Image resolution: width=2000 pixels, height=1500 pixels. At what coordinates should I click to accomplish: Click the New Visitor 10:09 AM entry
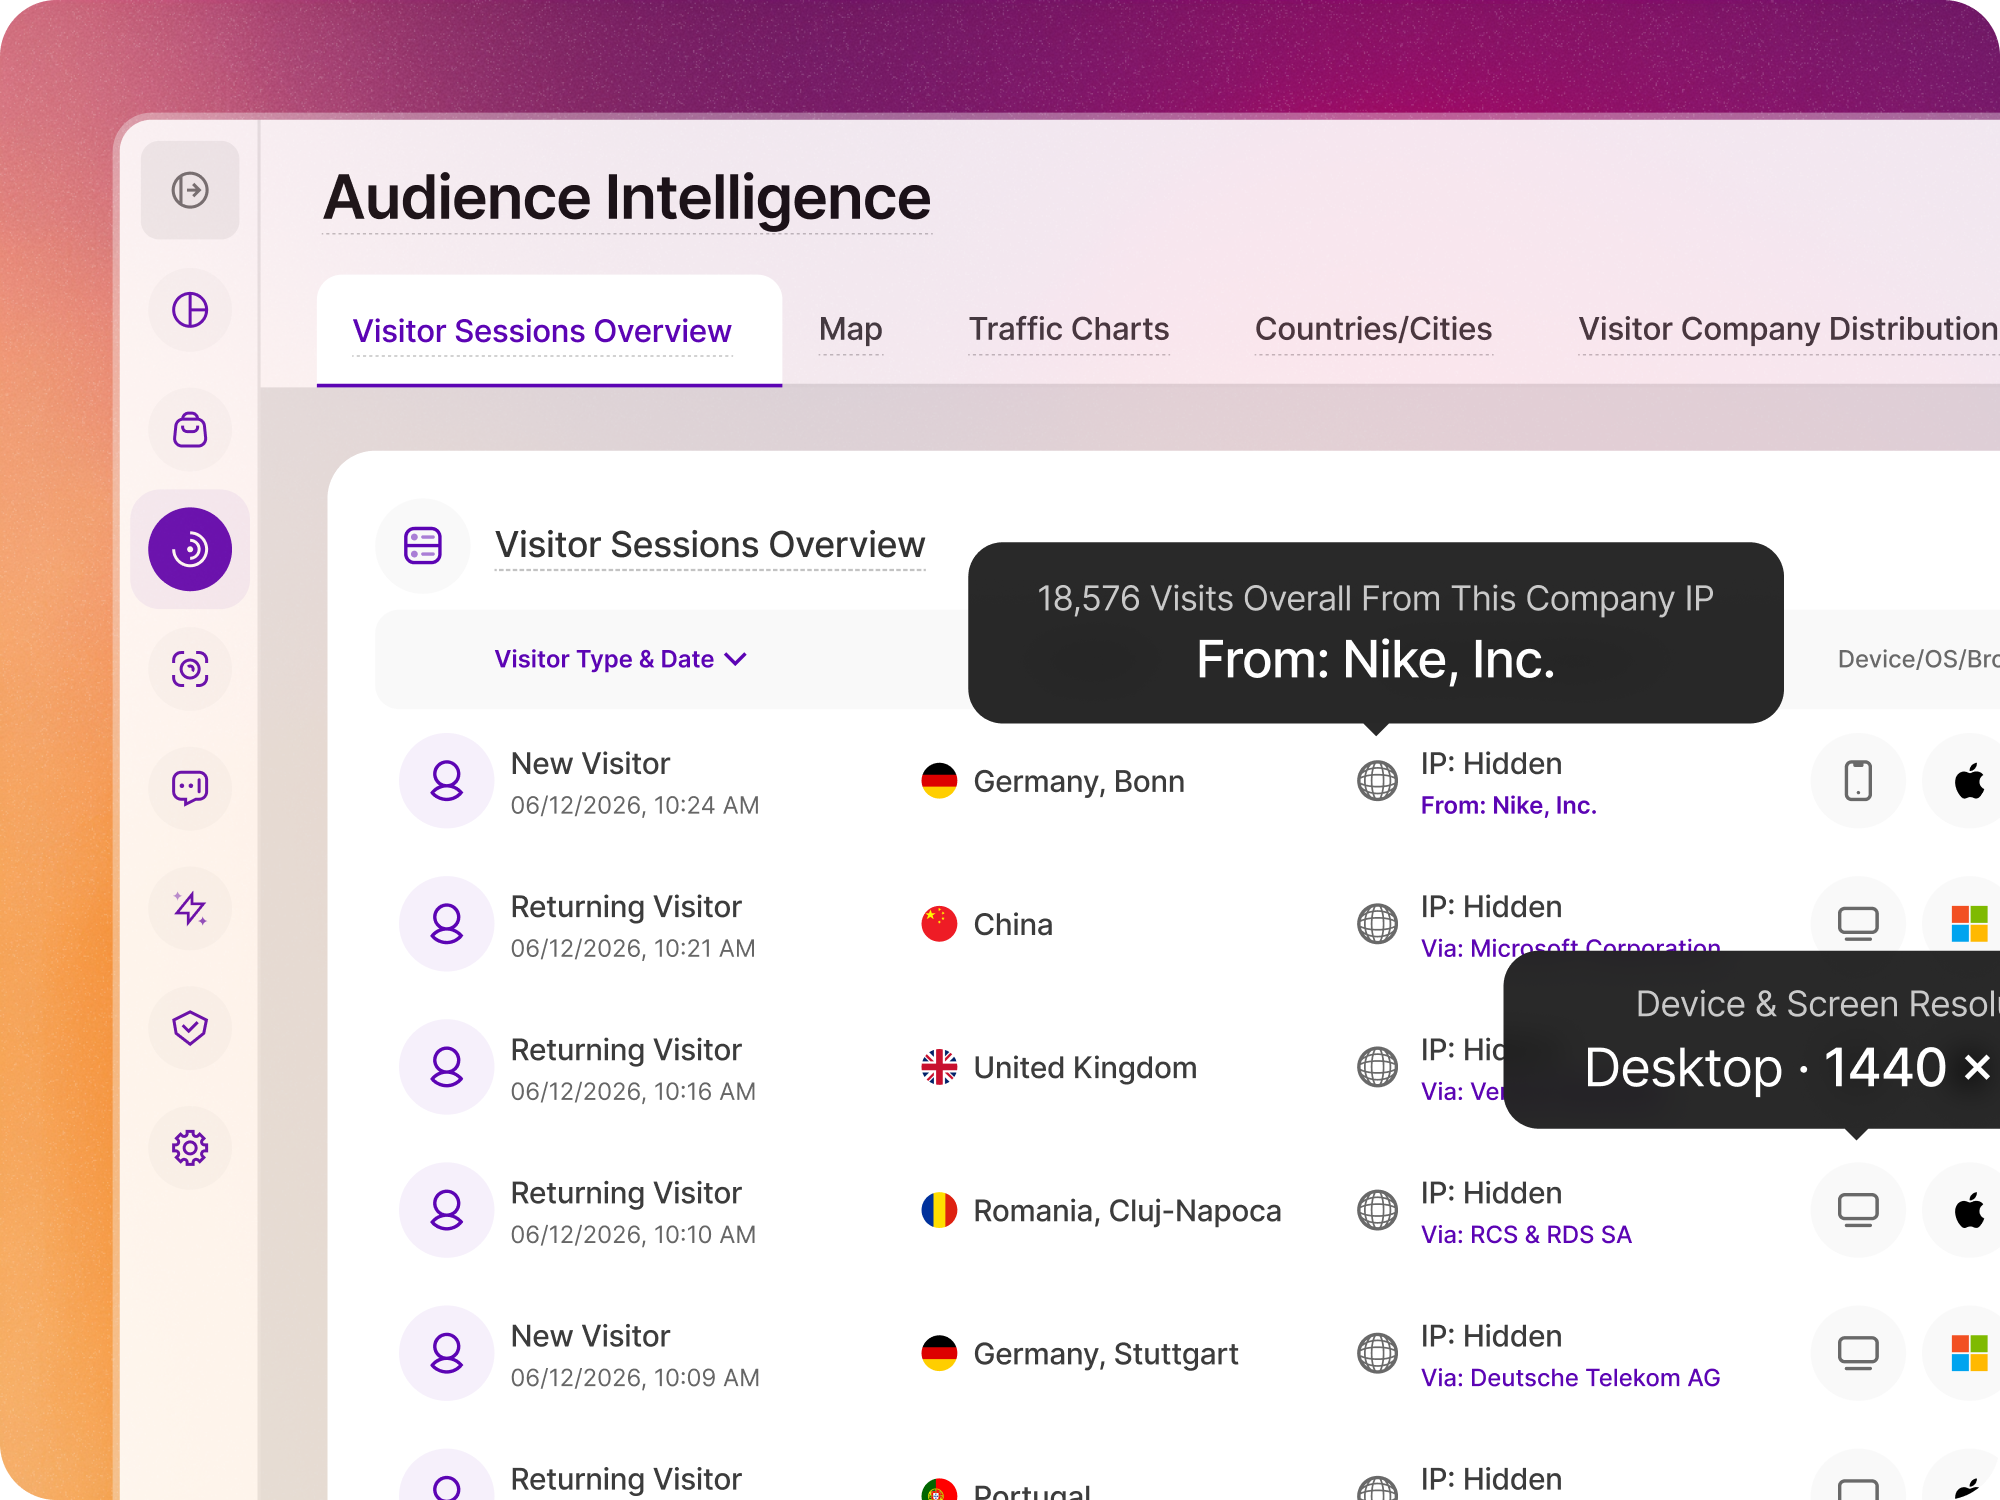click(635, 1355)
